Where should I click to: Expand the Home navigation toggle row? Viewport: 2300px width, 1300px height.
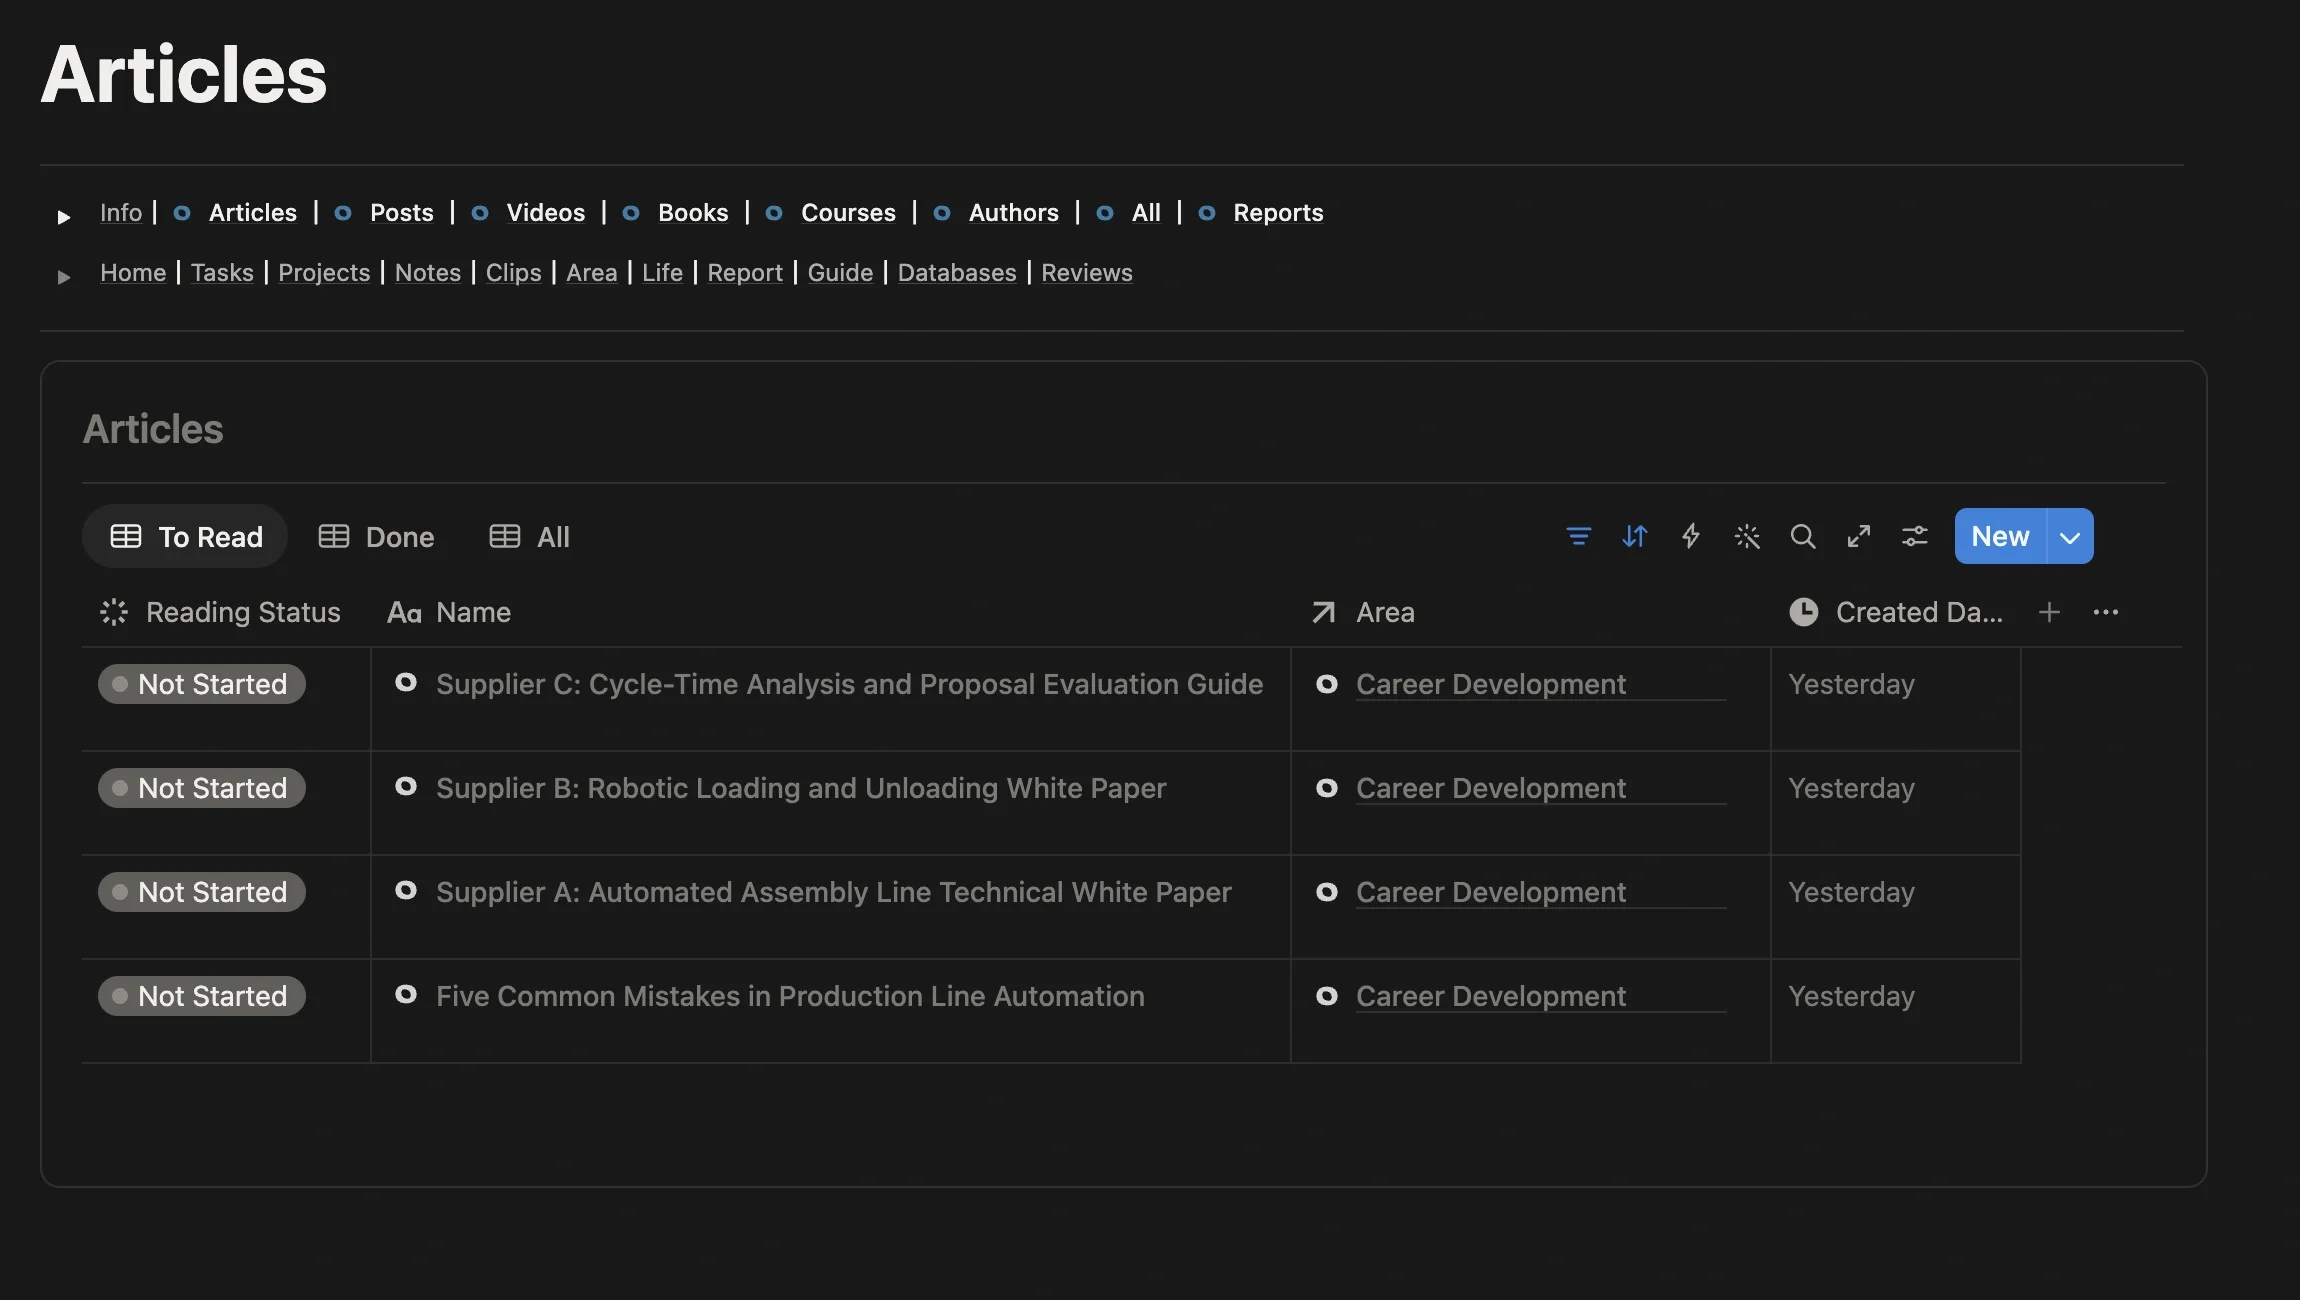tap(64, 276)
